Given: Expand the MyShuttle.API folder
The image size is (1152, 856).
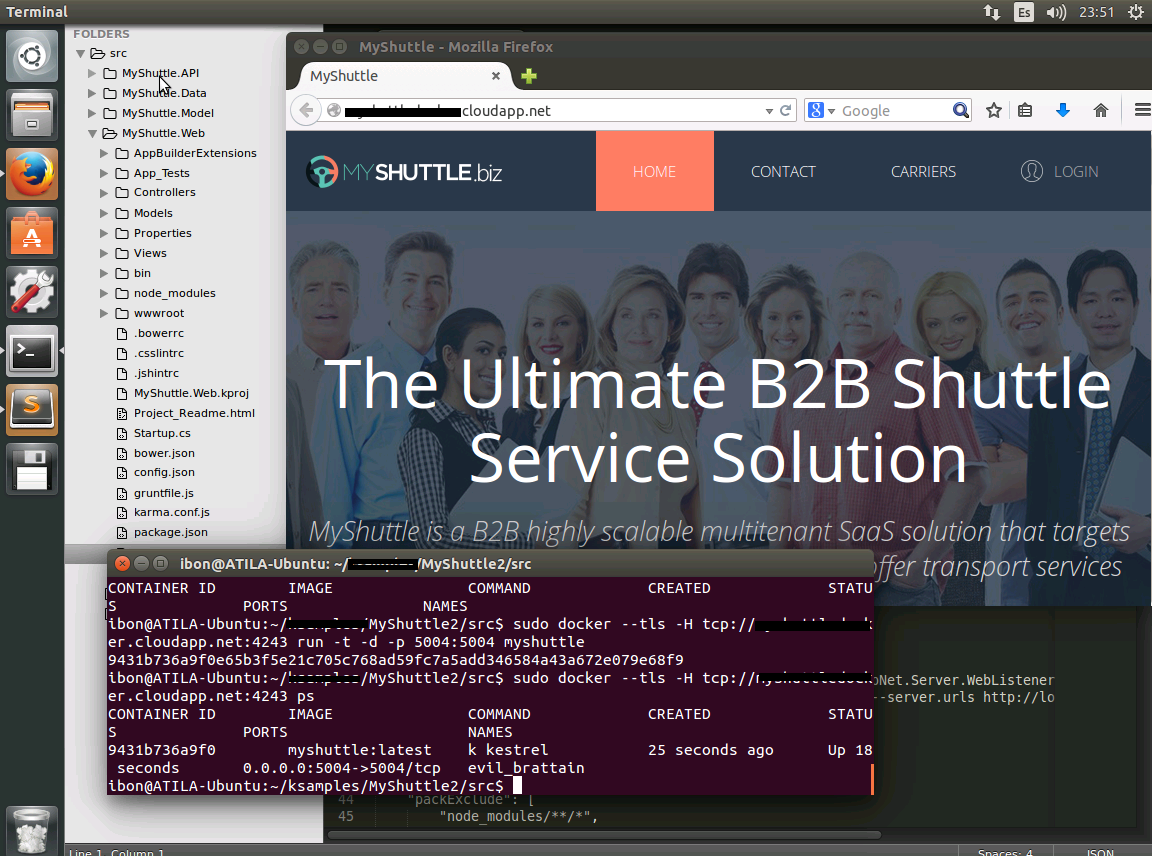Looking at the screenshot, I should [x=92, y=73].
